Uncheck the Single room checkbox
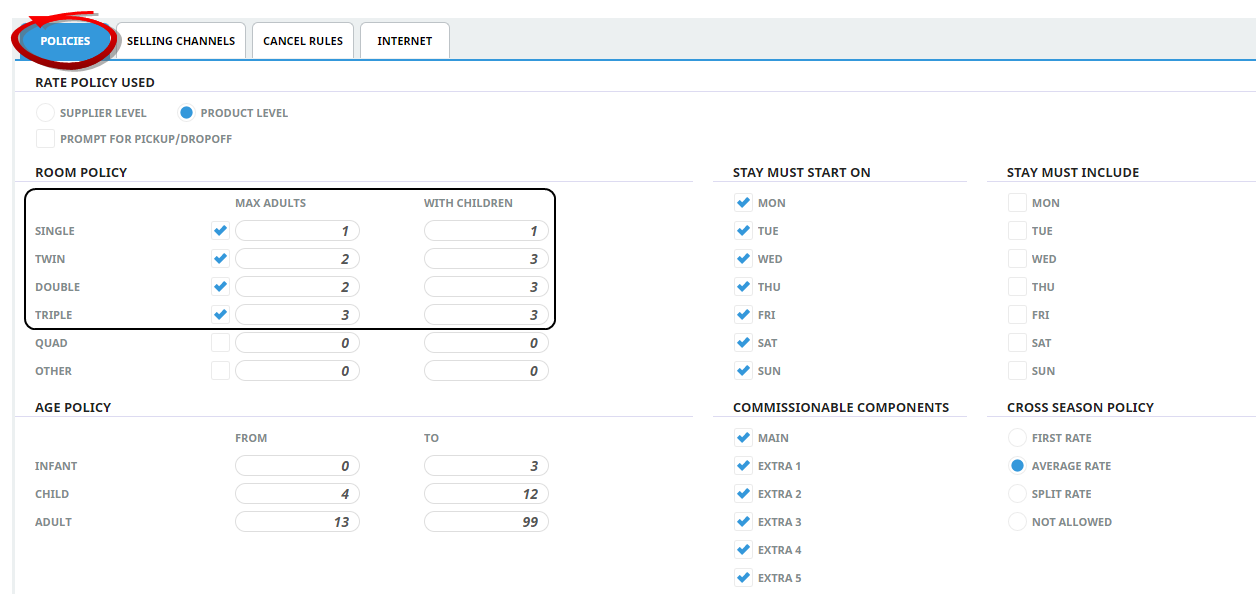This screenshot has width=1256, height=594. pos(220,231)
